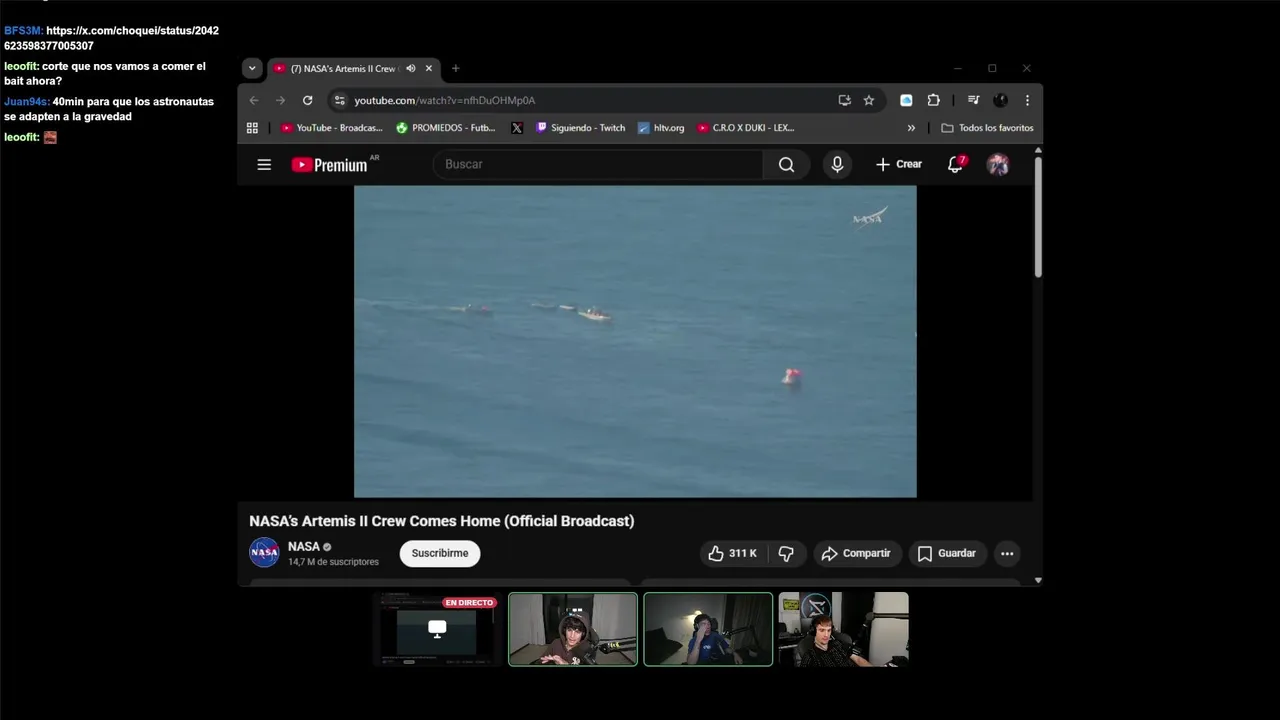Viewport: 1280px width, 720px height.
Task: Click the NASA video player
Action: (635, 341)
